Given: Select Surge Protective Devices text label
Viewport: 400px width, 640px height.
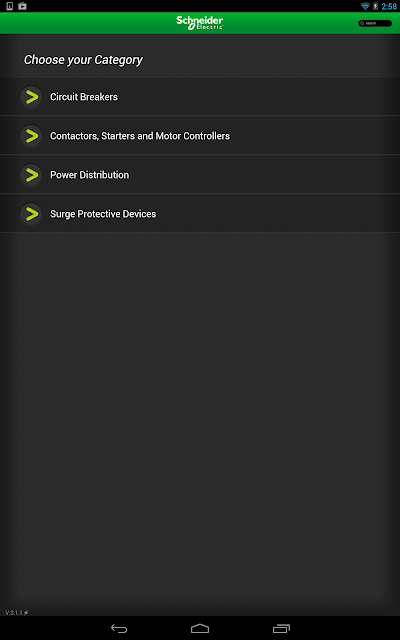Looking at the screenshot, I should (x=103, y=214).
